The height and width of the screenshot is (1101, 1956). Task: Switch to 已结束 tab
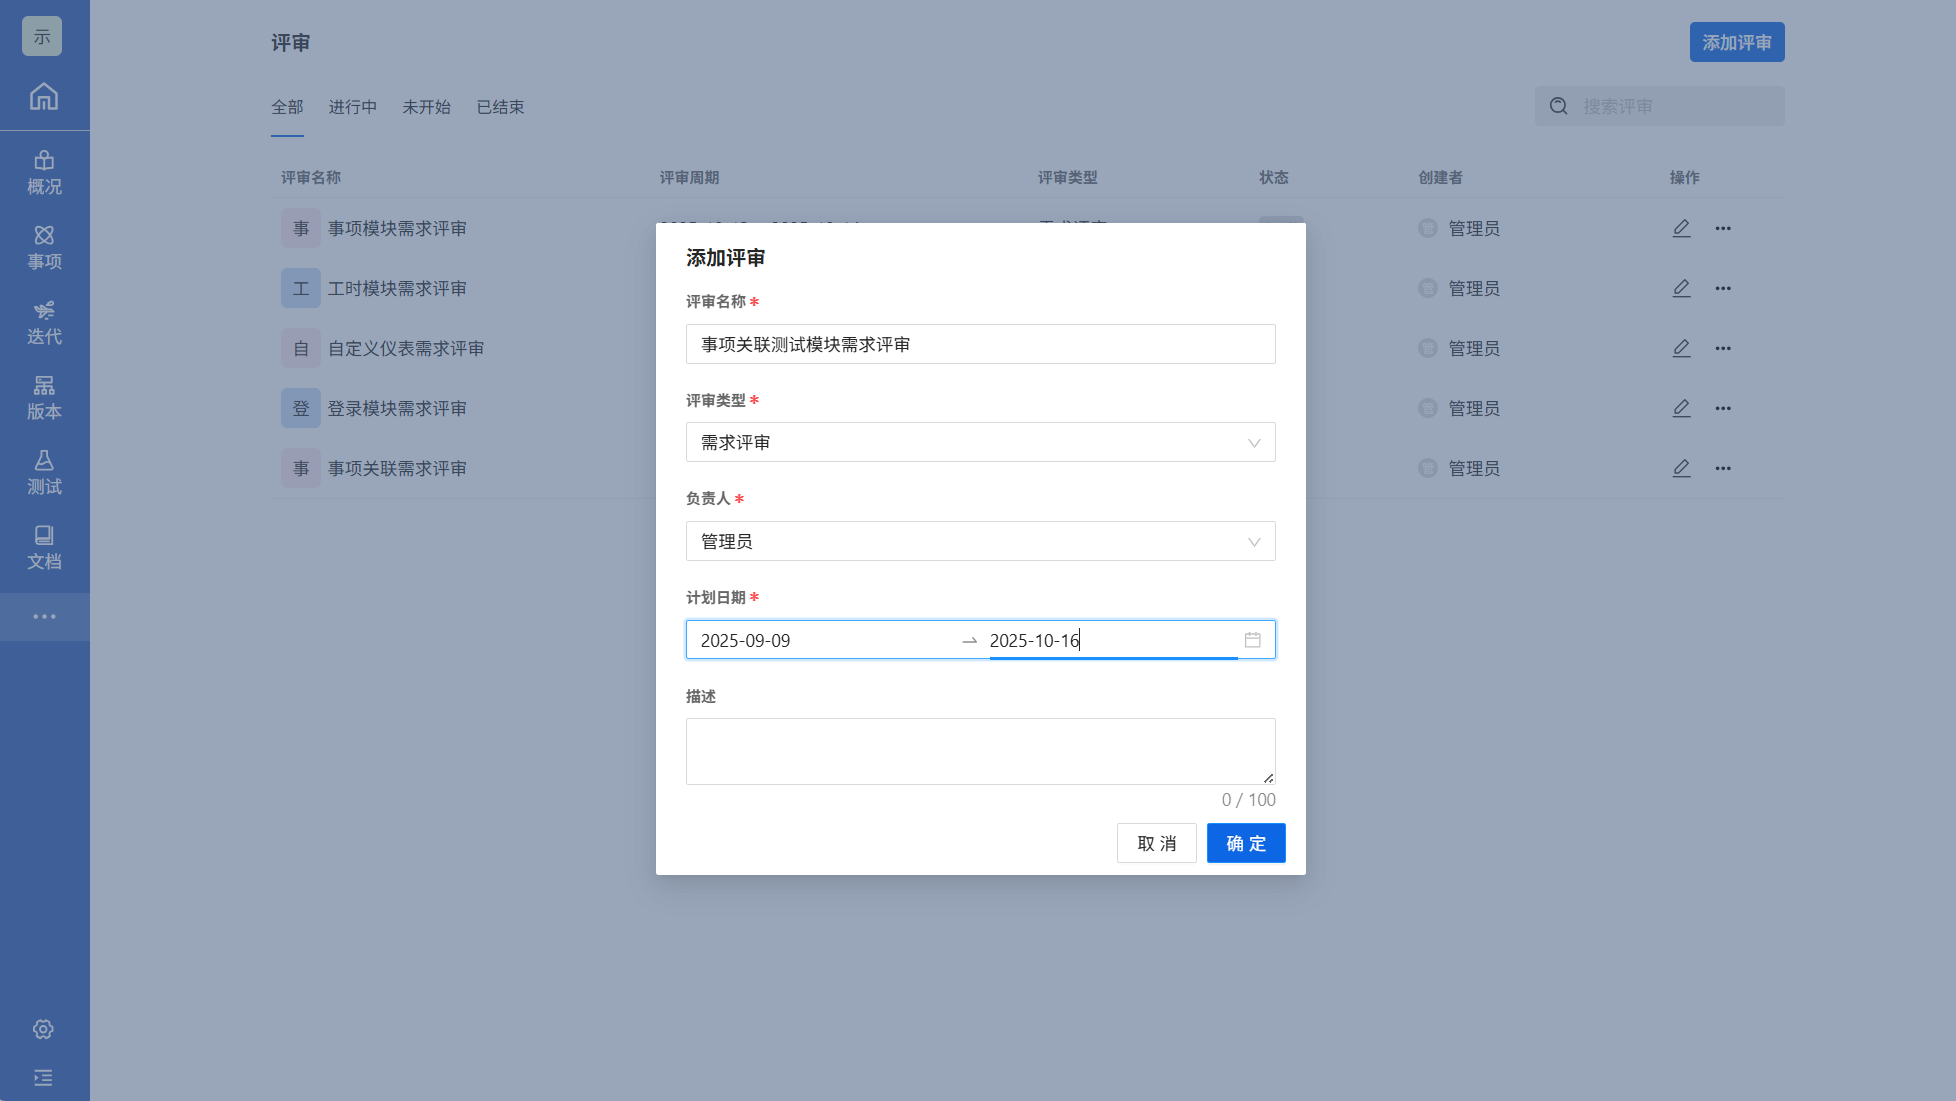tap(500, 107)
